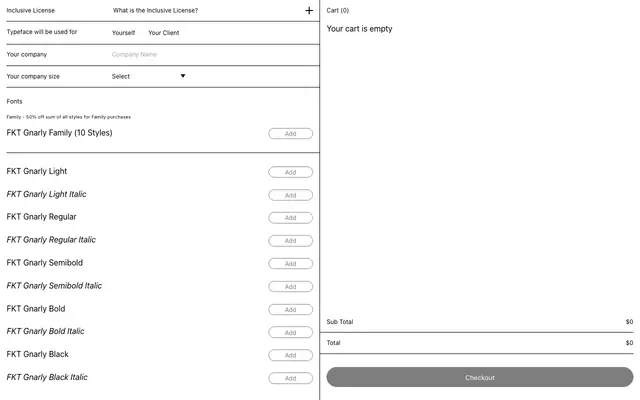Open What is the Inclusive License?
This screenshot has width=640, height=400.
coord(156,11)
